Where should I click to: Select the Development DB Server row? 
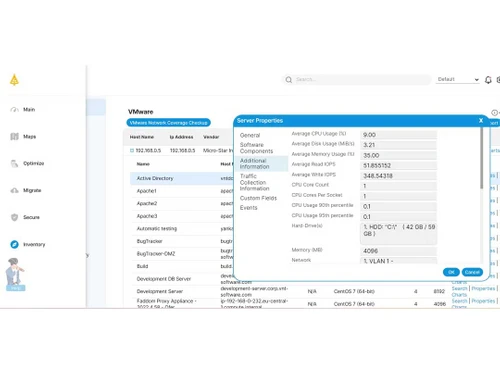tap(182, 279)
